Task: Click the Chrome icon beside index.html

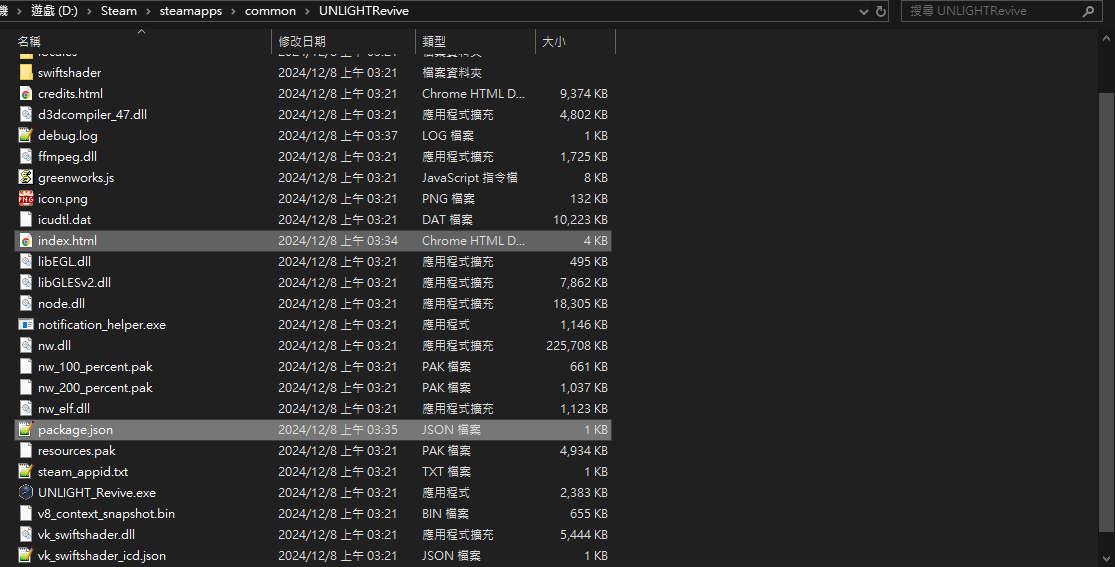Action: coord(26,240)
